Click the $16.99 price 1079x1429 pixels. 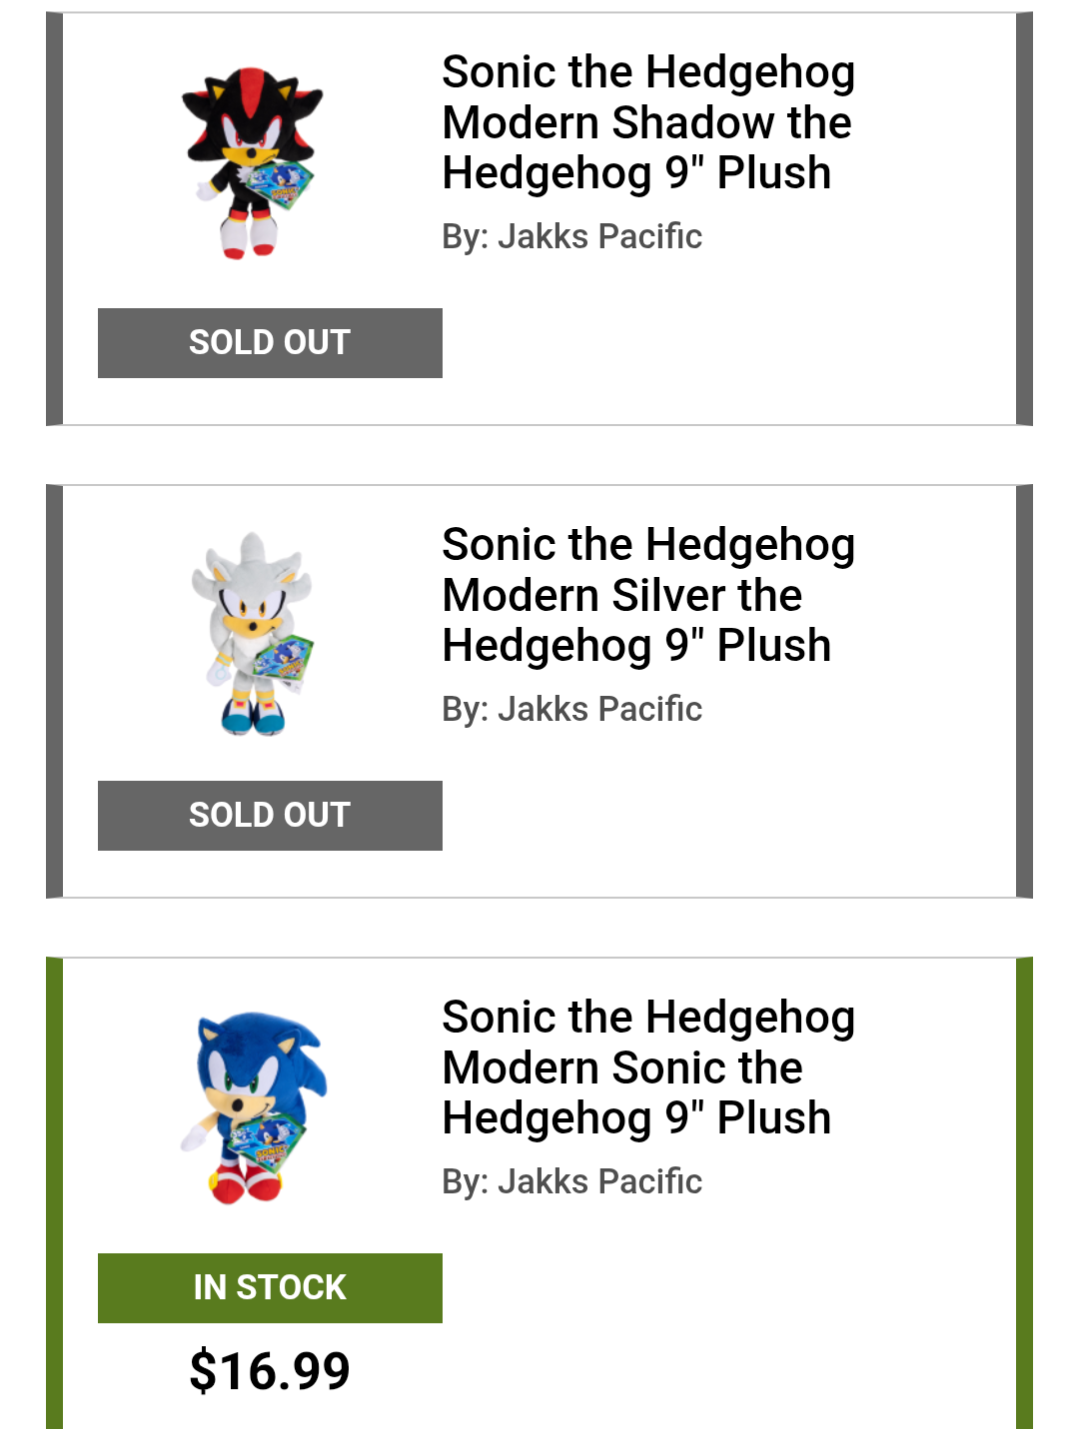tap(269, 1370)
